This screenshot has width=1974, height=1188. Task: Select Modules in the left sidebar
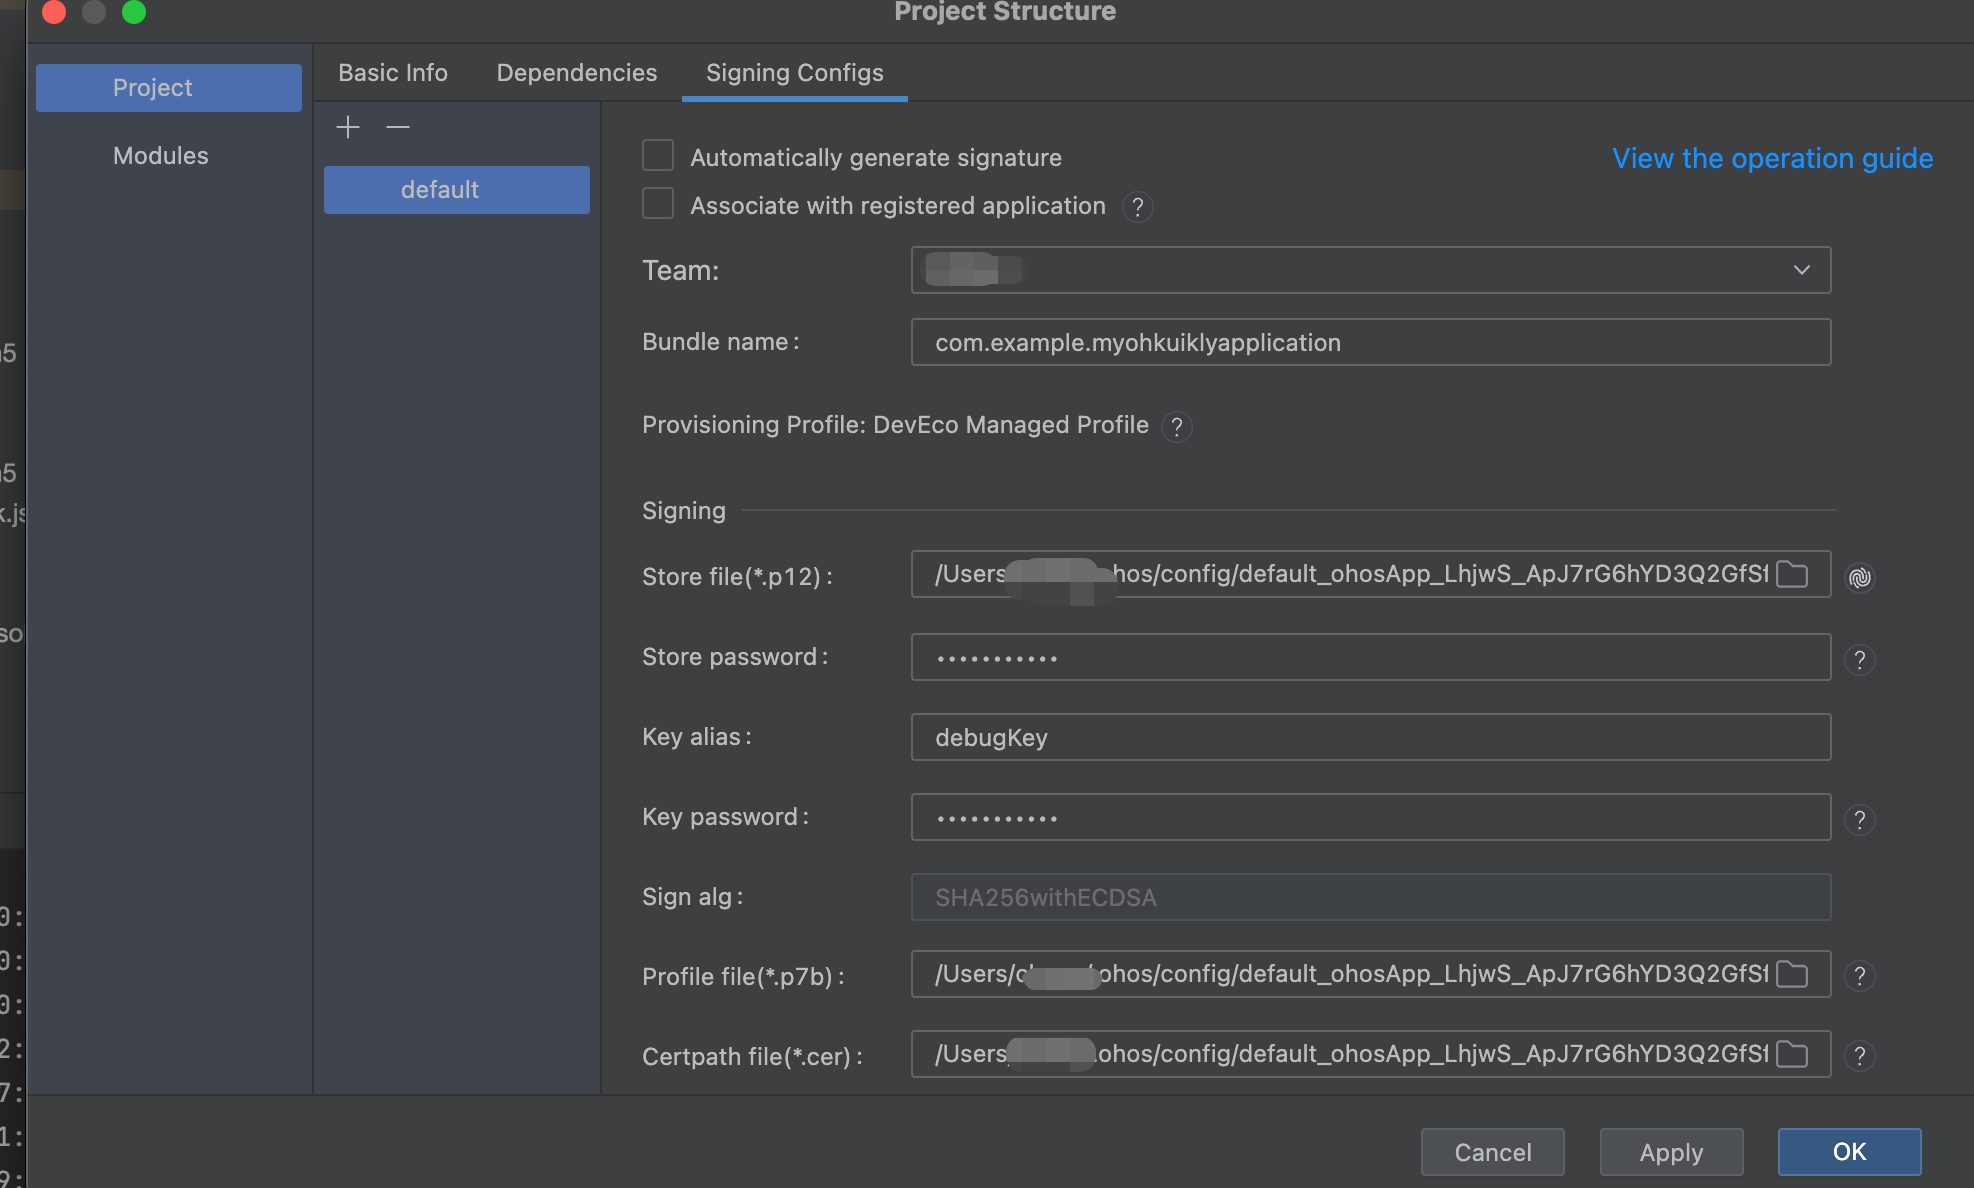tap(161, 156)
